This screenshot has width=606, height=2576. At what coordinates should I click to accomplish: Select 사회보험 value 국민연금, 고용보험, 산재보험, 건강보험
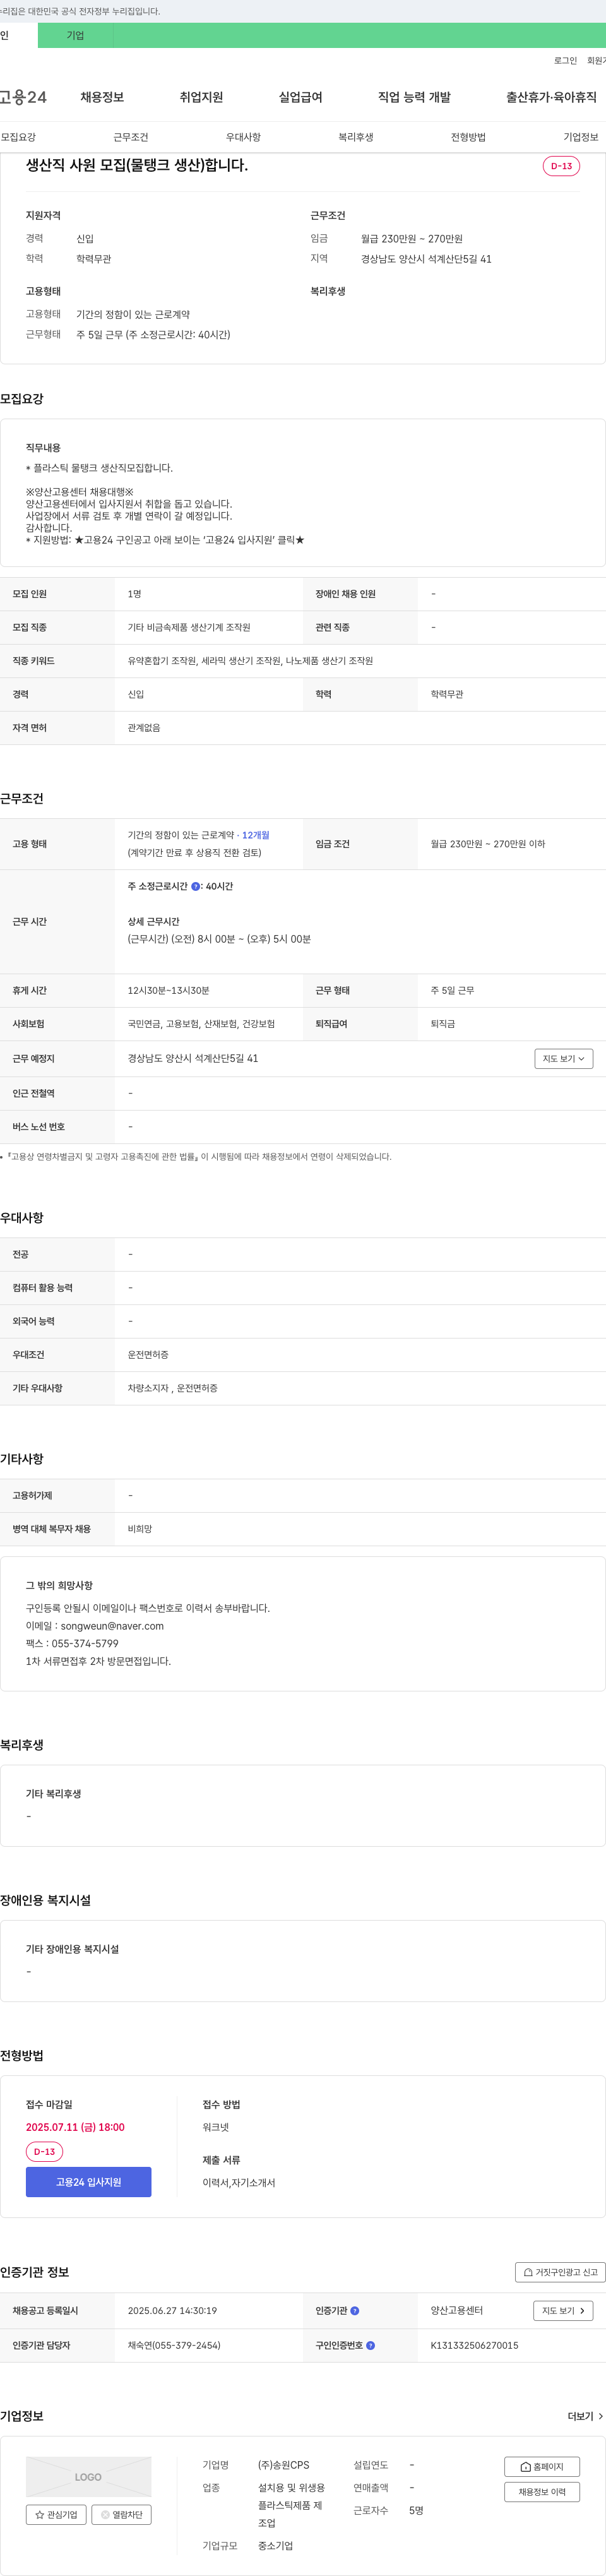pos(201,1024)
